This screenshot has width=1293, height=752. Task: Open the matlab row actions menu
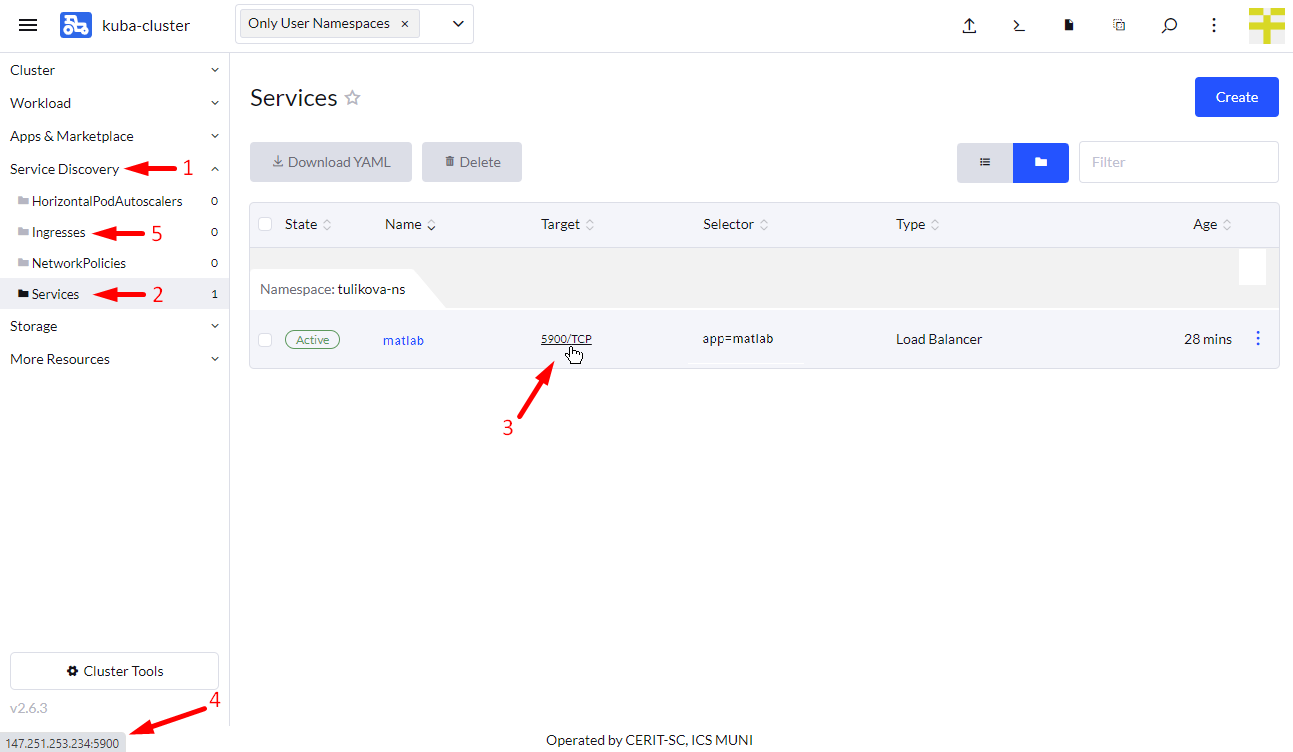coord(1257,339)
